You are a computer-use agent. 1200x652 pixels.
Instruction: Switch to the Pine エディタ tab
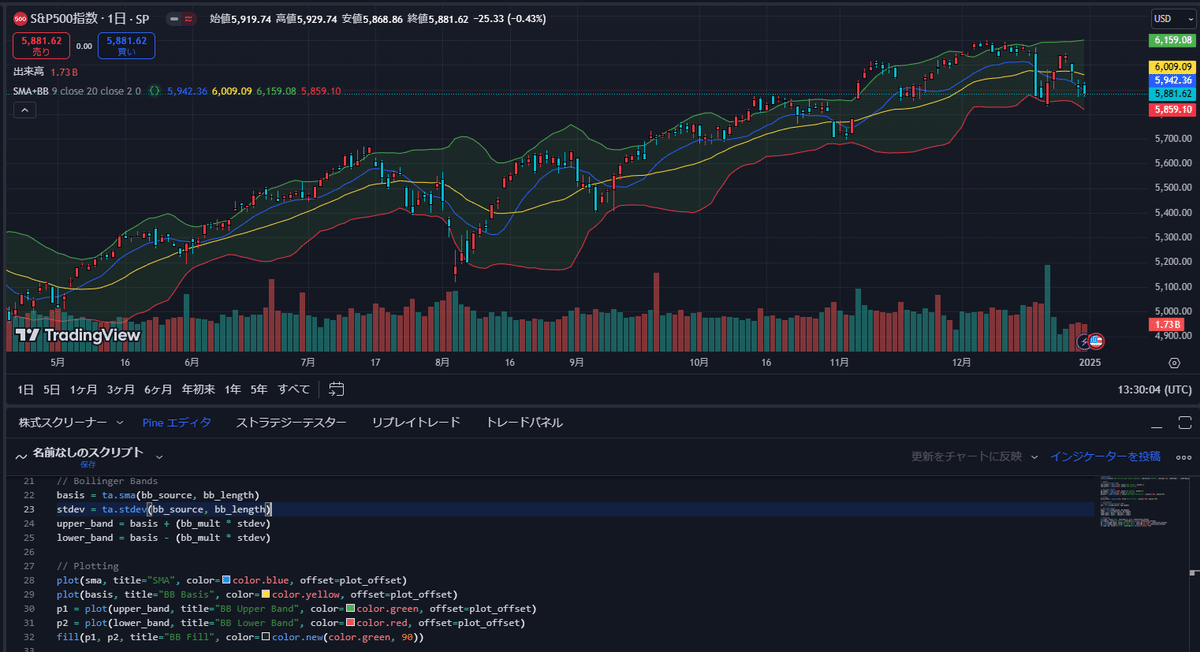[177, 423]
